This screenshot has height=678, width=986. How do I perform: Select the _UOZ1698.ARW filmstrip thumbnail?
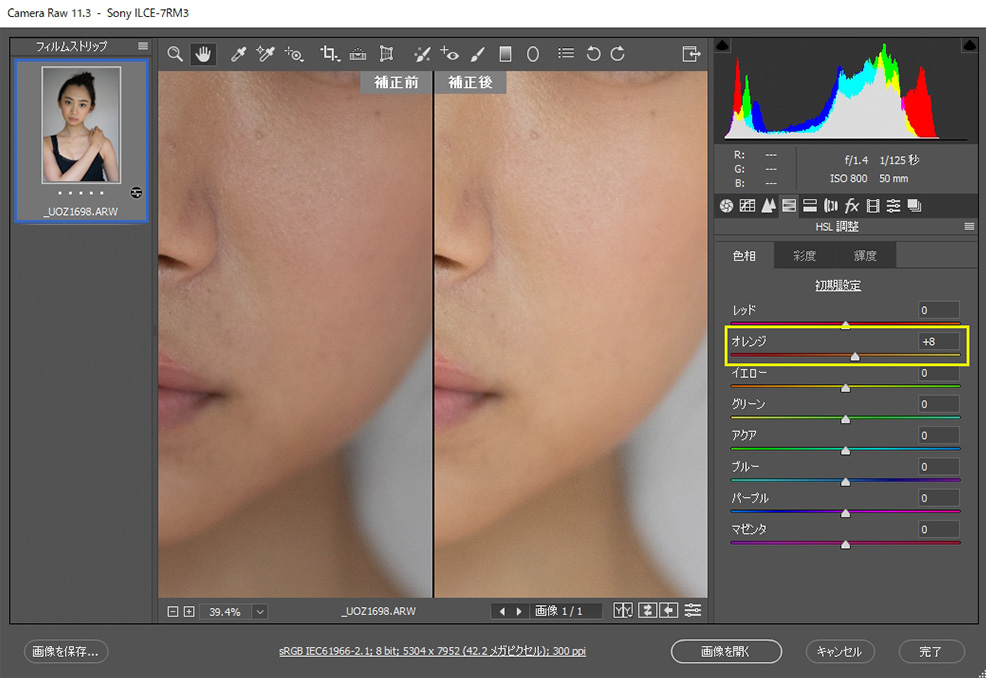81,125
